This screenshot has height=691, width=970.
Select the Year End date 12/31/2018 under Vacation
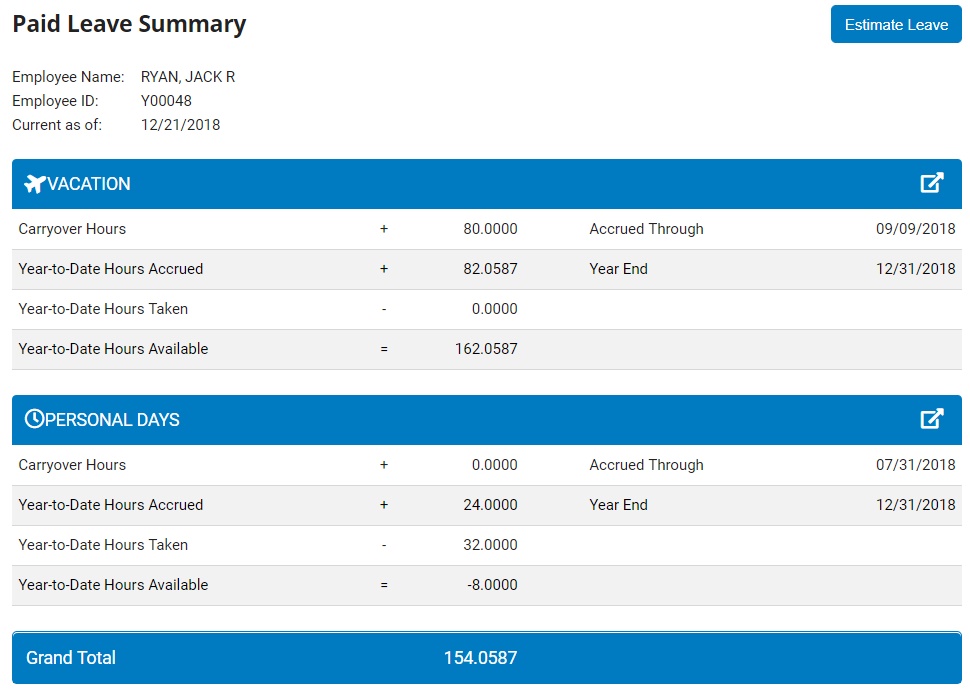click(916, 269)
